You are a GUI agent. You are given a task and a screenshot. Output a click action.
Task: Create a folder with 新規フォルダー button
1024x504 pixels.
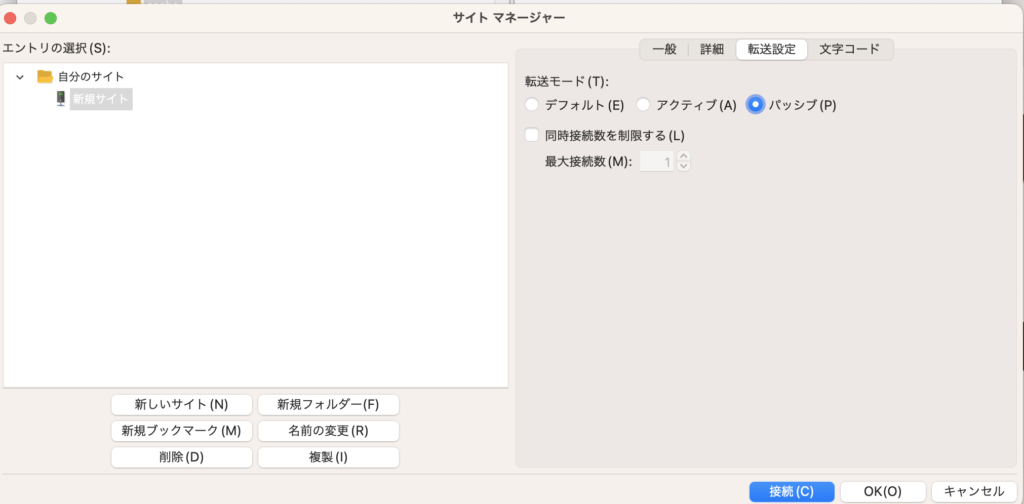coord(328,405)
